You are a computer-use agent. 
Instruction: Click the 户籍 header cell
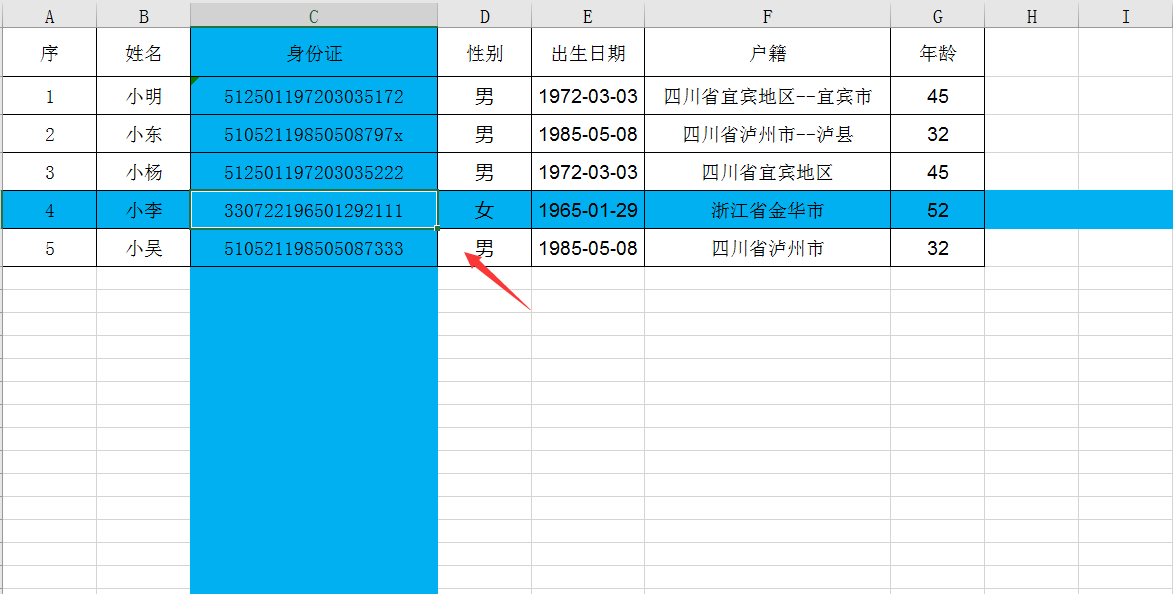(768, 52)
